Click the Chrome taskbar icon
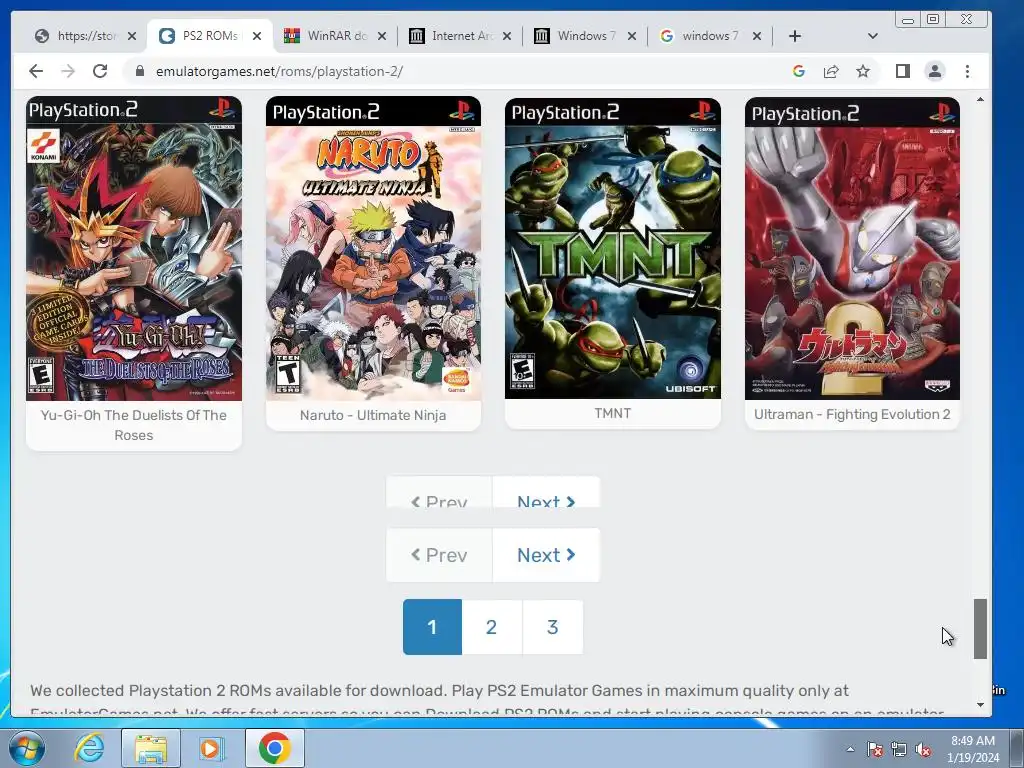Image resolution: width=1024 pixels, height=768 pixels. (275, 748)
